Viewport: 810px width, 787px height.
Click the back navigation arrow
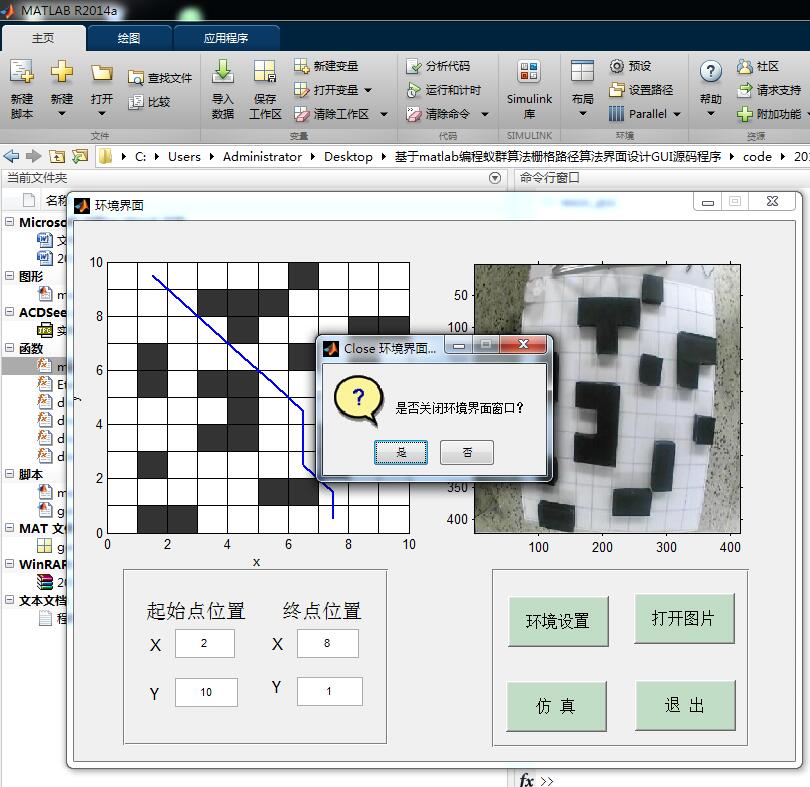coord(11,156)
